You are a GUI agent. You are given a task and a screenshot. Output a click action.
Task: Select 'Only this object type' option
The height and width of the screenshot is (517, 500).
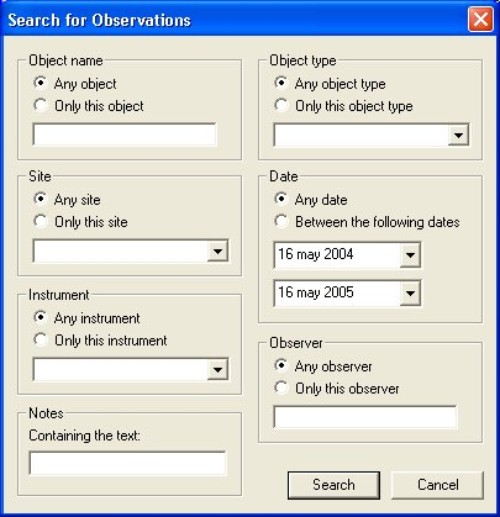coord(281,106)
